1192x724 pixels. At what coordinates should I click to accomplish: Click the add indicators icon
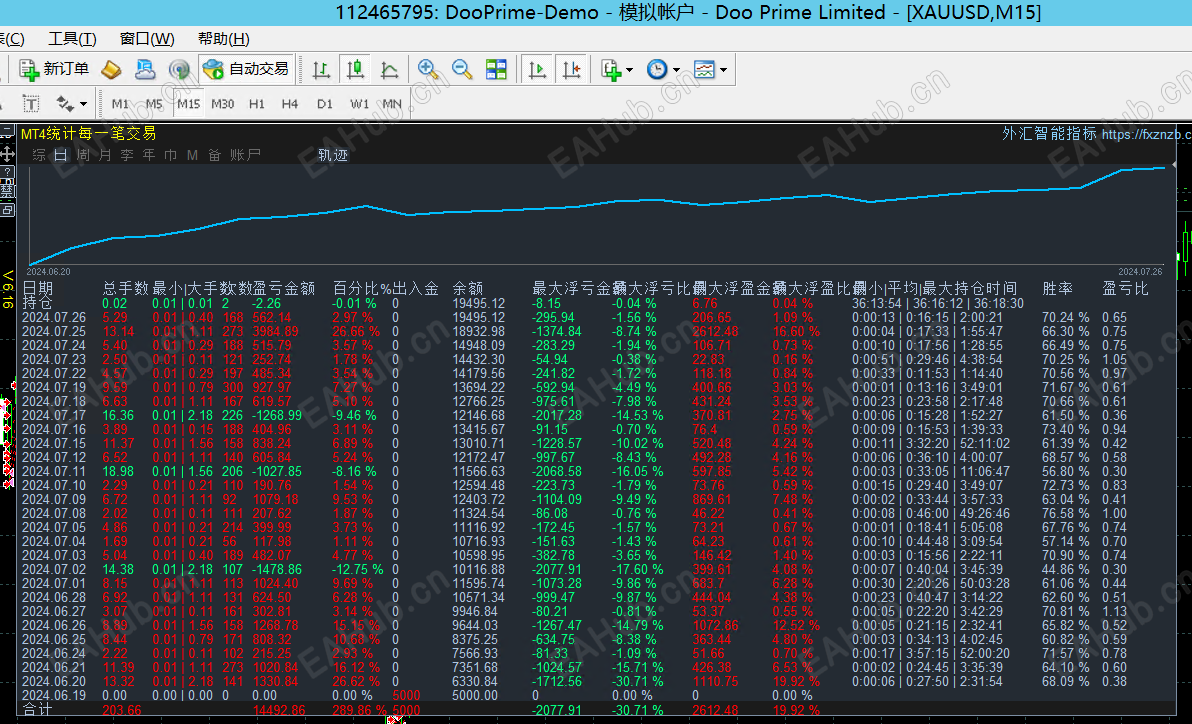pyautogui.click(x=611, y=70)
